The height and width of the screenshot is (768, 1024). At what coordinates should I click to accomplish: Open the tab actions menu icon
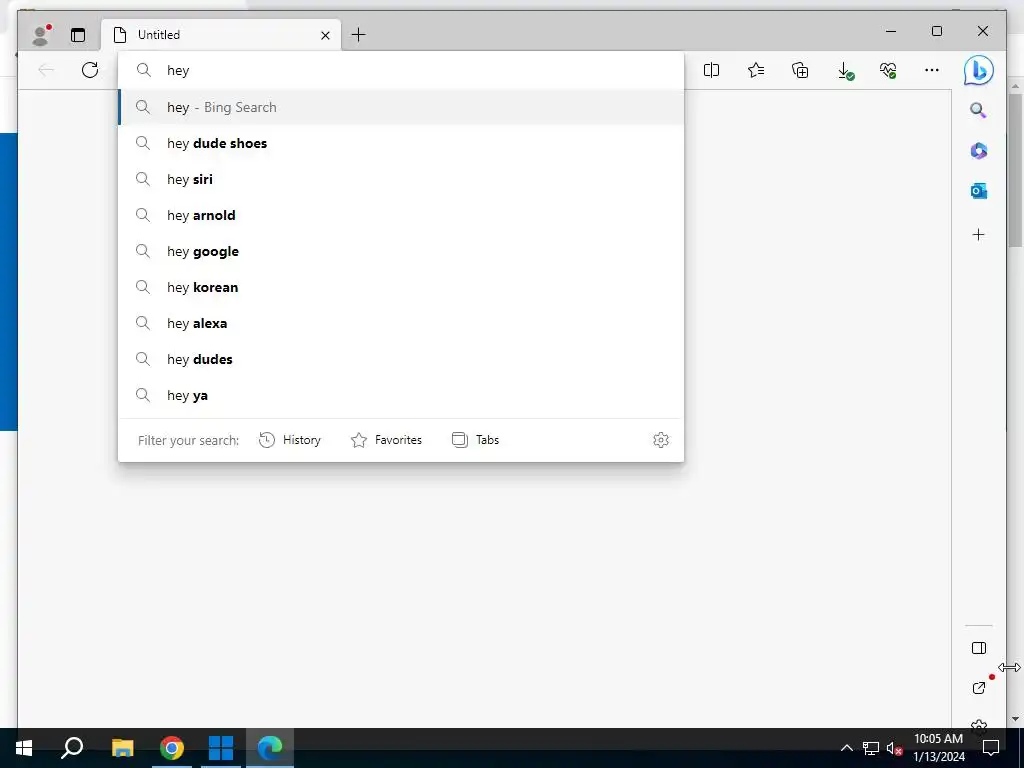(x=78, y=35)
